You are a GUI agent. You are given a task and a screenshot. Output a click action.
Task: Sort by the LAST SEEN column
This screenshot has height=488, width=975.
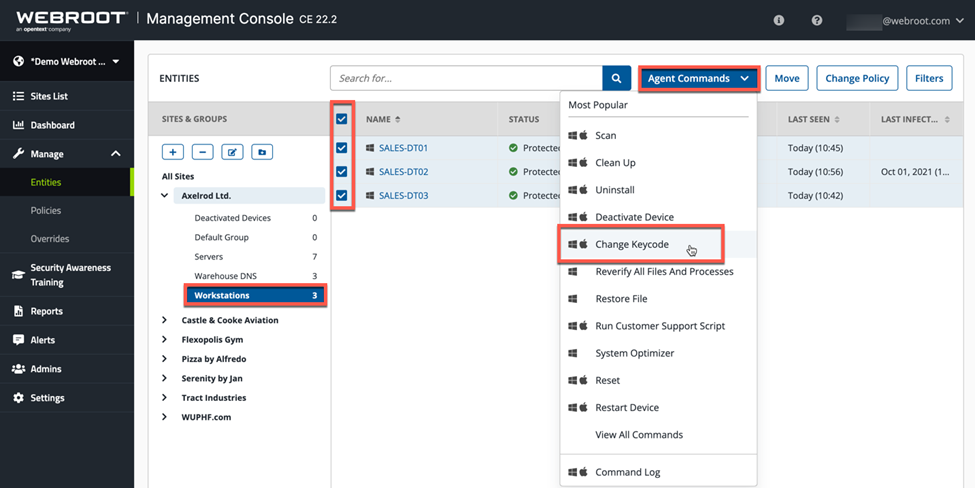point(813,119)
